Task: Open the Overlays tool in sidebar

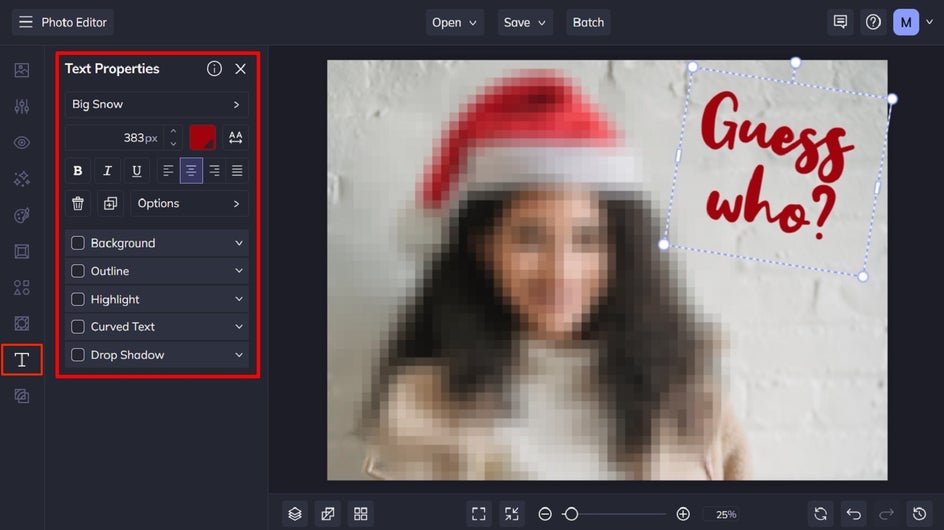Action: coord(22,323)
